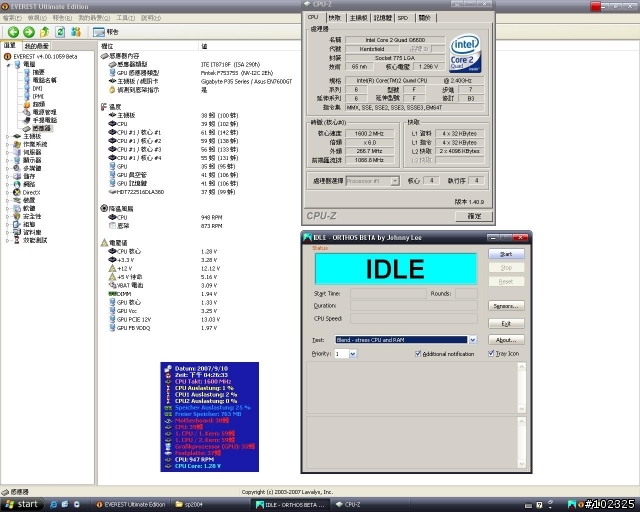The width and height of the screenshot is (640, 512).
Task: Click the green Forward arrow in EVEREST toolbar
Action: 29,32
